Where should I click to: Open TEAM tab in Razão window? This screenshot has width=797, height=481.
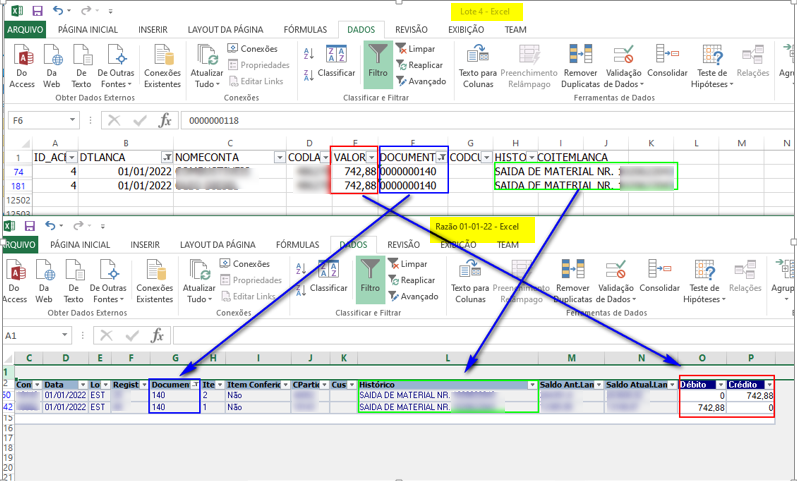[x=508, y=245]
